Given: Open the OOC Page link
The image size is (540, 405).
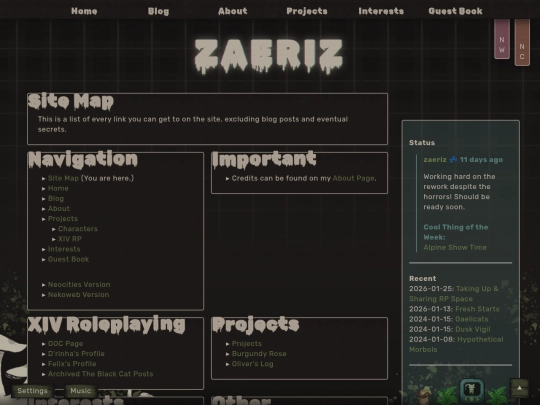Looking at the screenshot, I should click(x=65, y=343).
